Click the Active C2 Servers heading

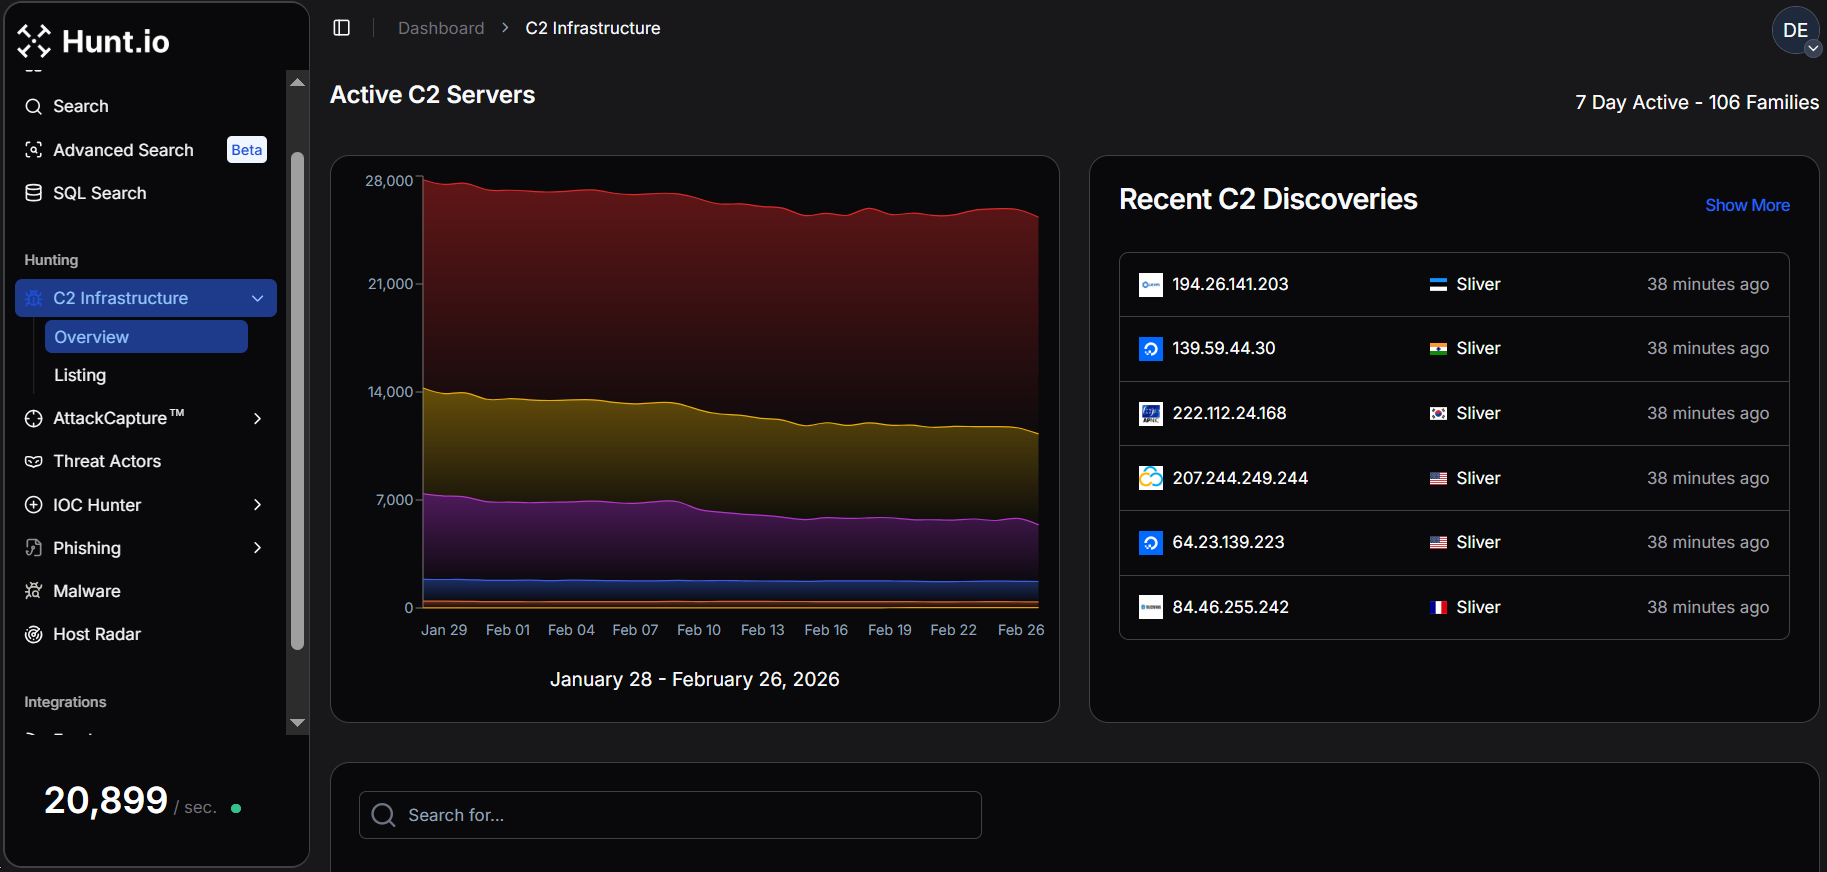[x=433, y=95]
